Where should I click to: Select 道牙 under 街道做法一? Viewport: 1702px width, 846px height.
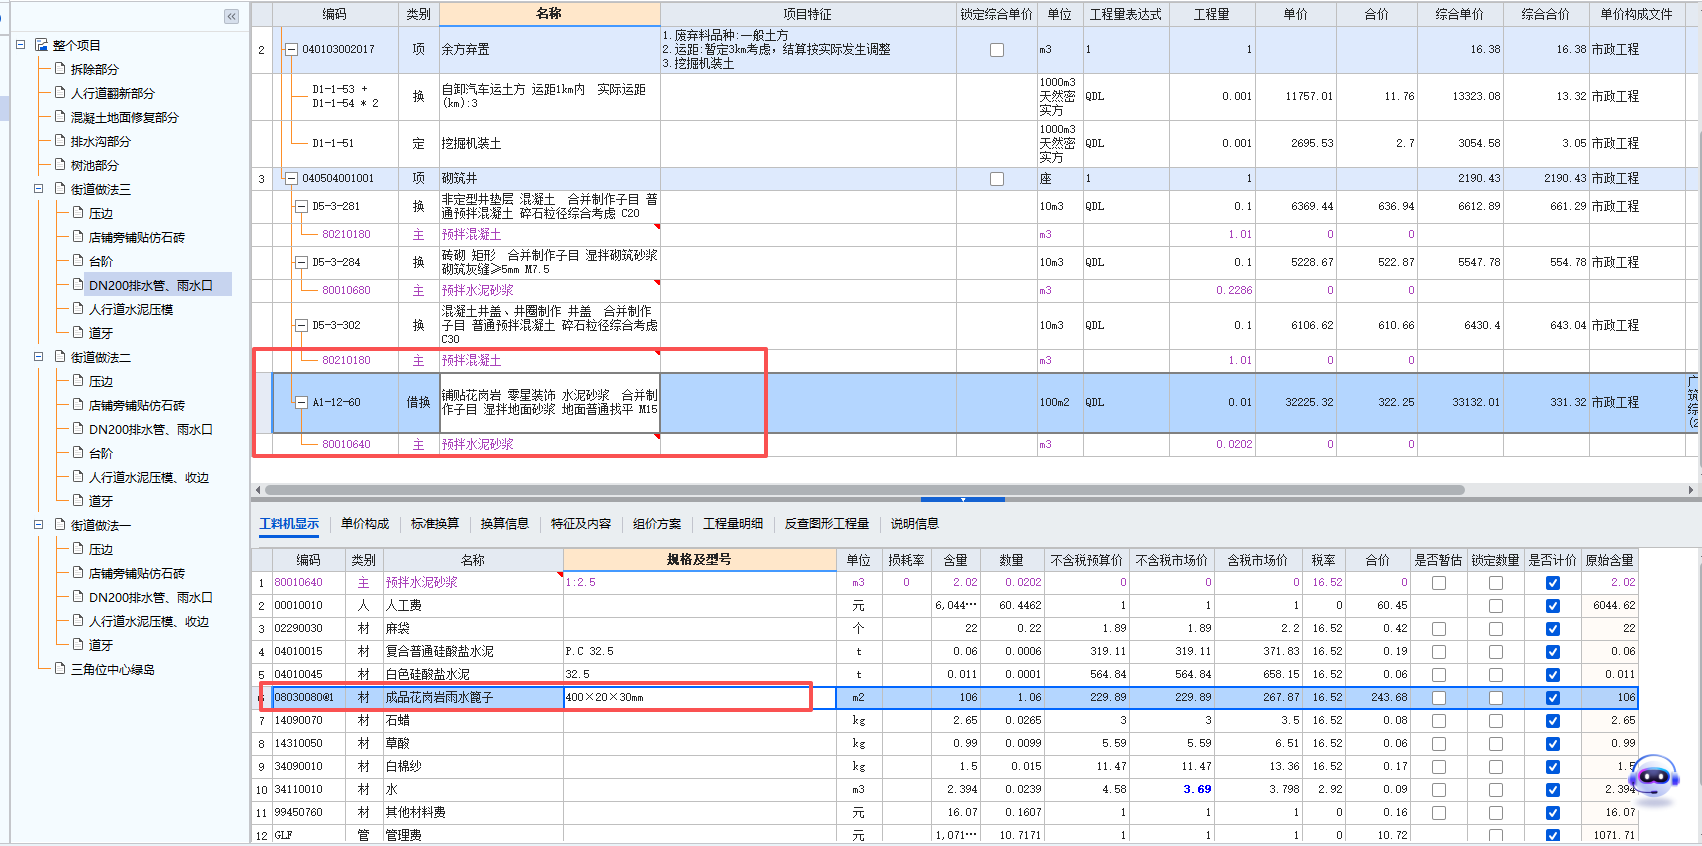tap(100, 645)
